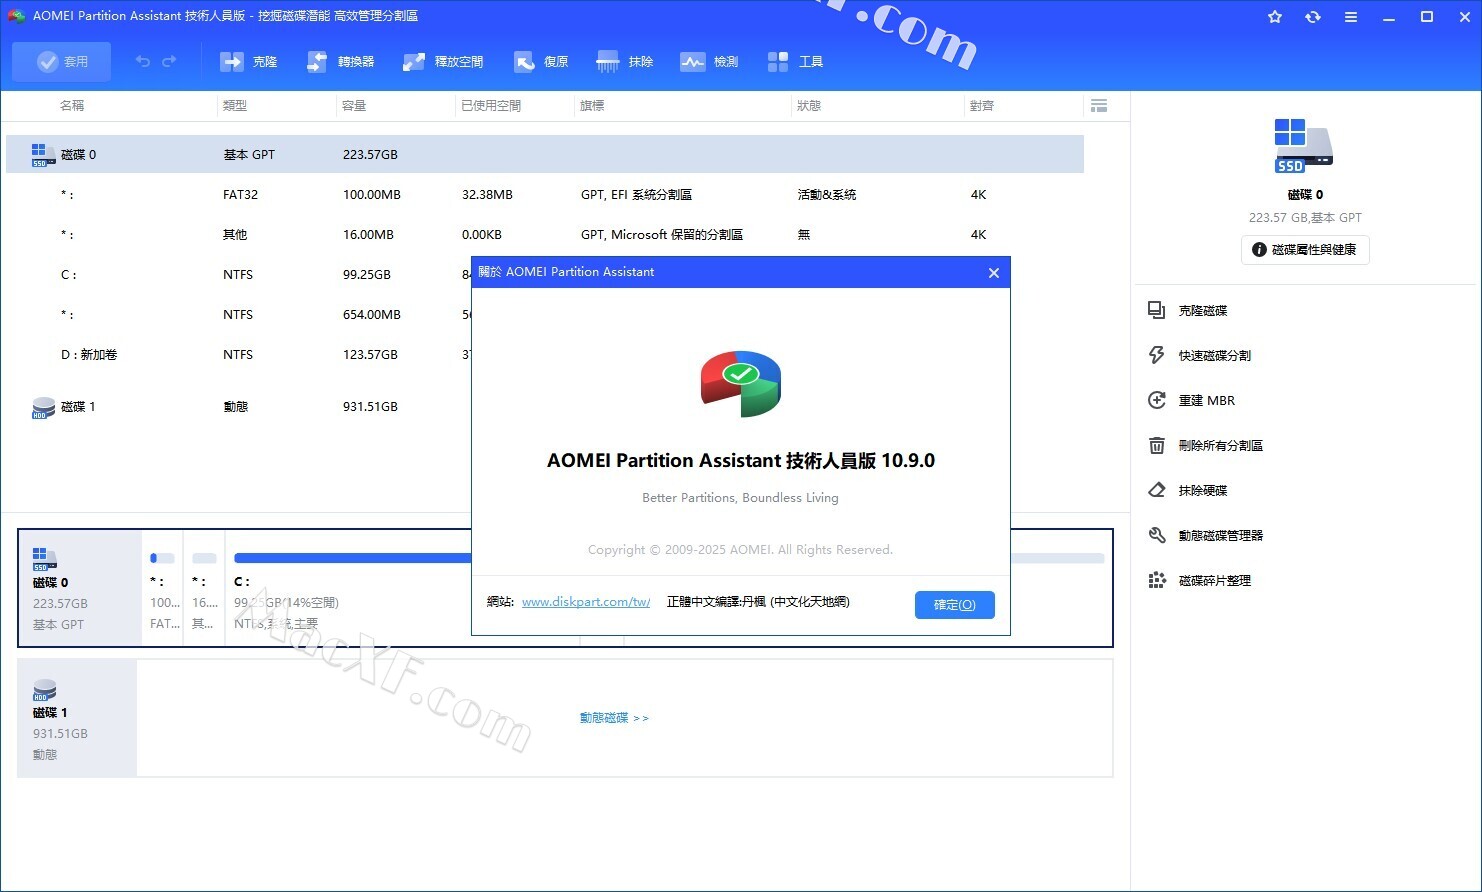Open the 工具 (Tools) toolbar menu
This screenshot has height=892, width=1482.
point(796,62)
